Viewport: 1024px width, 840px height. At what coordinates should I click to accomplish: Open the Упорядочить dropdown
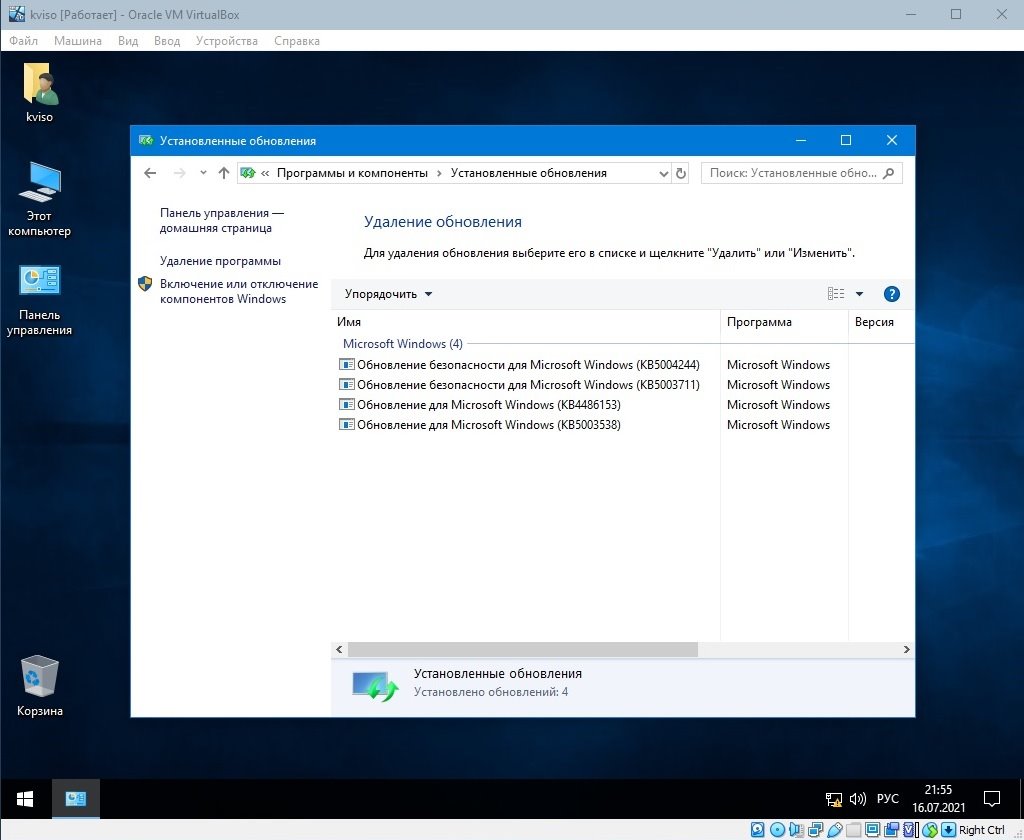coord(389,294)
